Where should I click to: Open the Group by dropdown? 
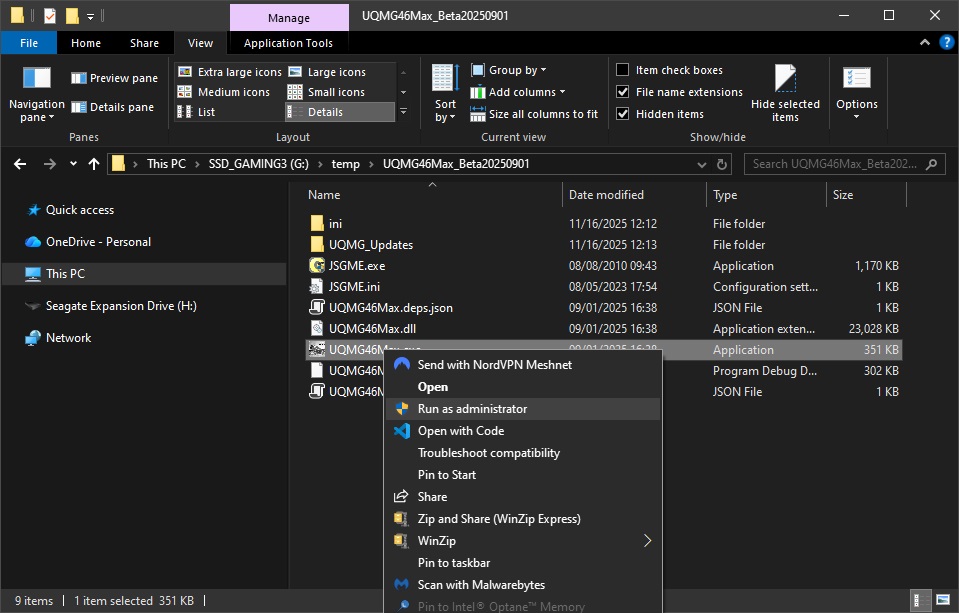pos(509,70)
